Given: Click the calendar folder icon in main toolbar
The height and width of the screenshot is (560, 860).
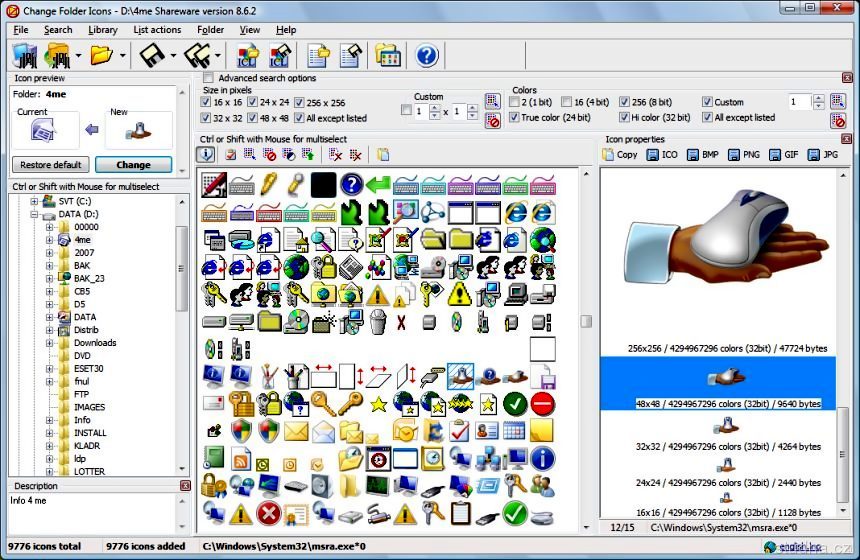Looking at the screenshot, I should (x=388, y=56).
